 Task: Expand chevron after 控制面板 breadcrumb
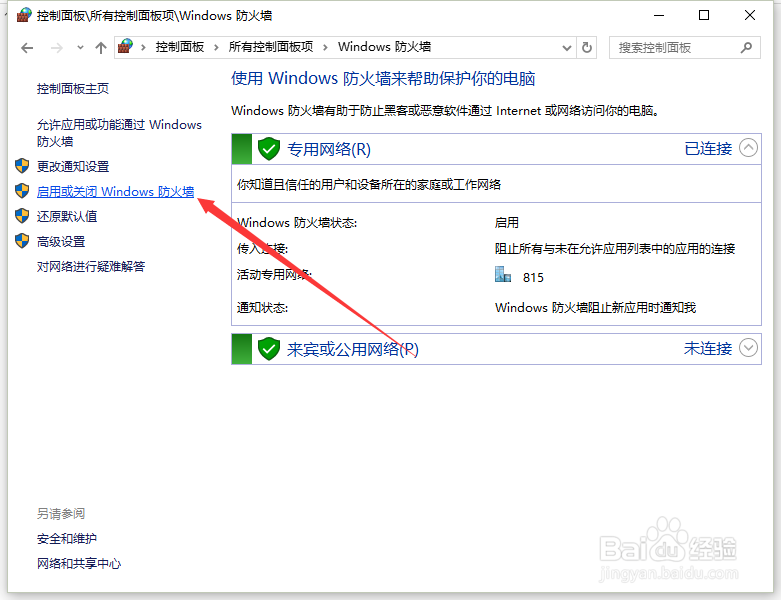(x=216, y=47)
